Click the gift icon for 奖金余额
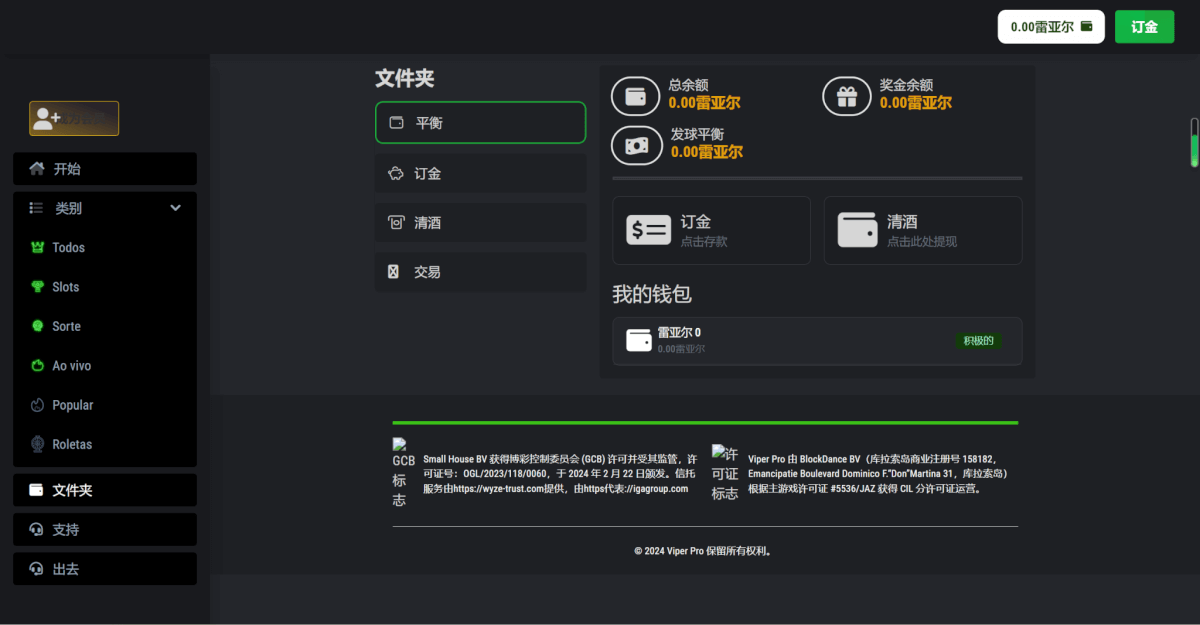 click(x=847, y=96)
